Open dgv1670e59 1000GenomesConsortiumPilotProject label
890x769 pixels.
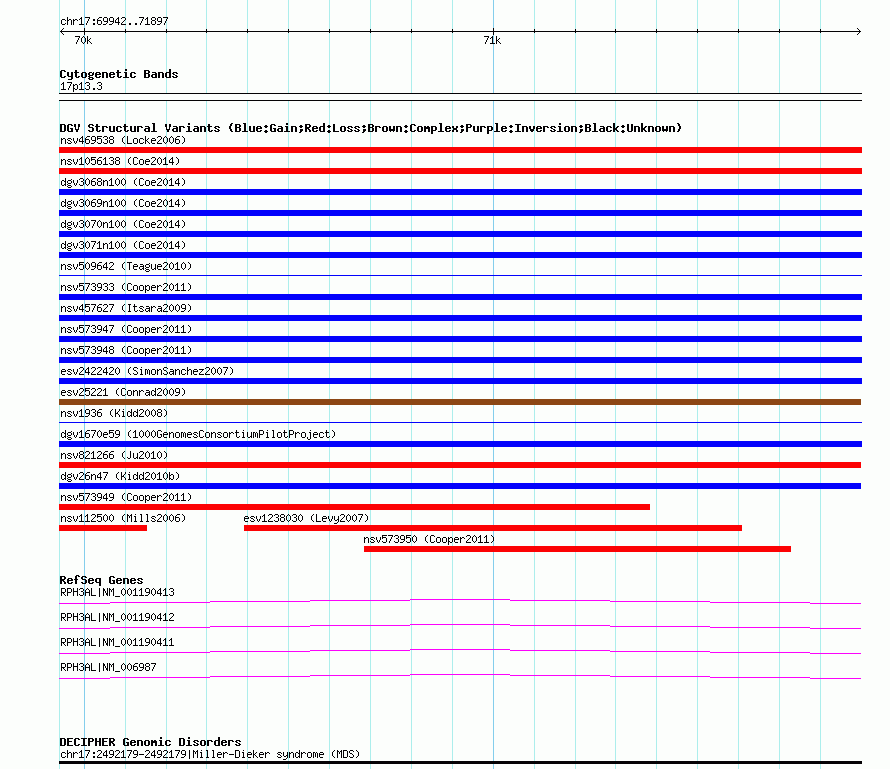[x=198, y=434]
